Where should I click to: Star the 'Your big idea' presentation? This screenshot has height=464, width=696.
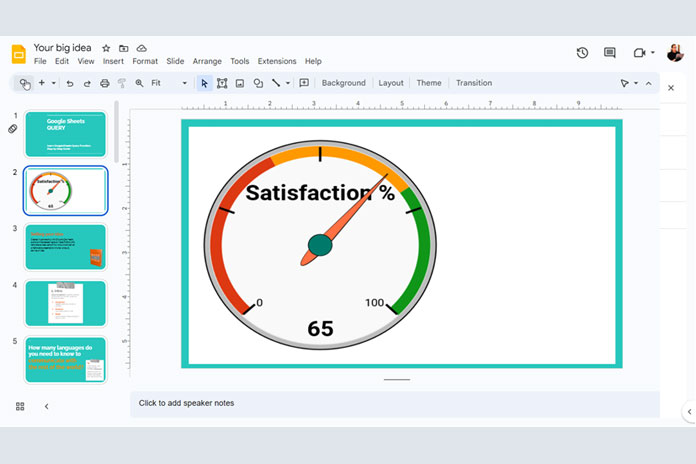[106, 48]
